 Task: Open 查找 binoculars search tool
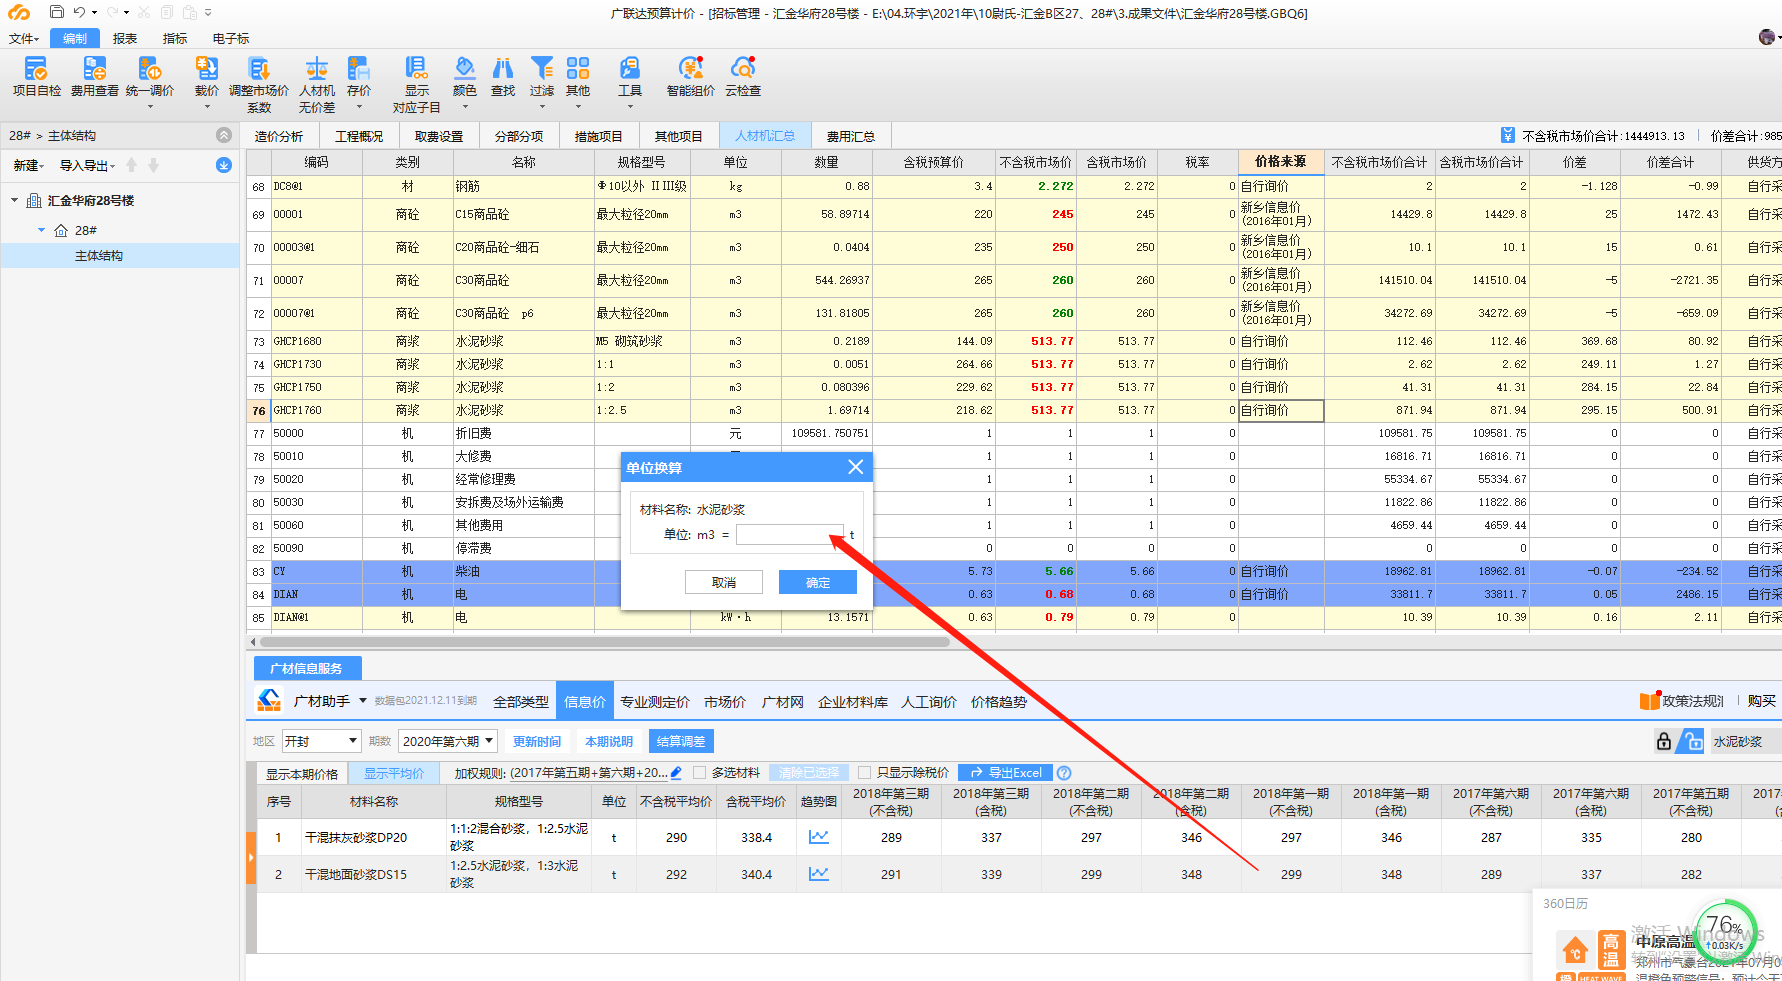click(503, 77)
